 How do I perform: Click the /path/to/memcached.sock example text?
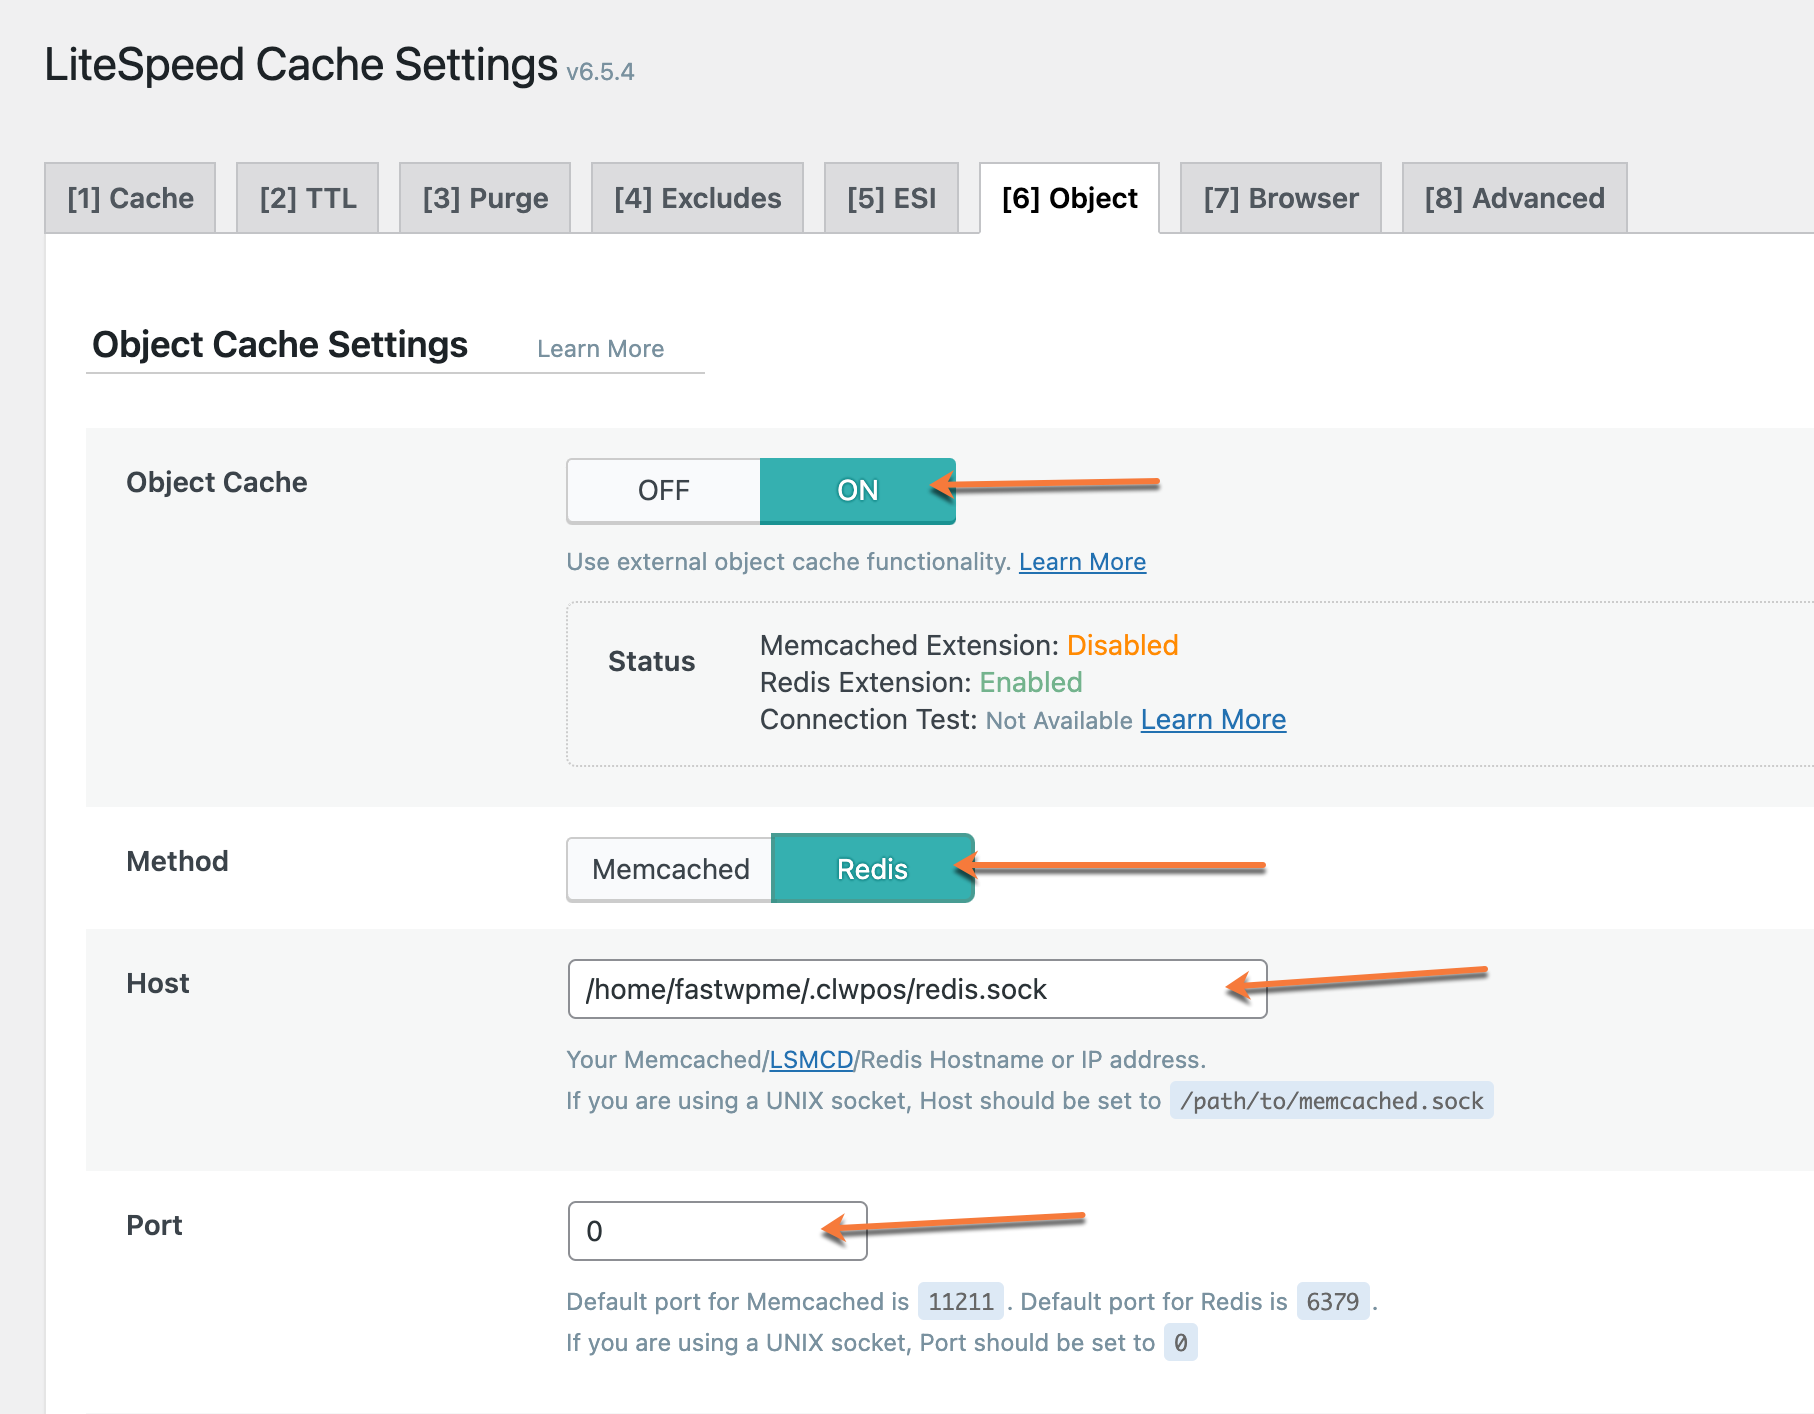pos(1331,1101)
